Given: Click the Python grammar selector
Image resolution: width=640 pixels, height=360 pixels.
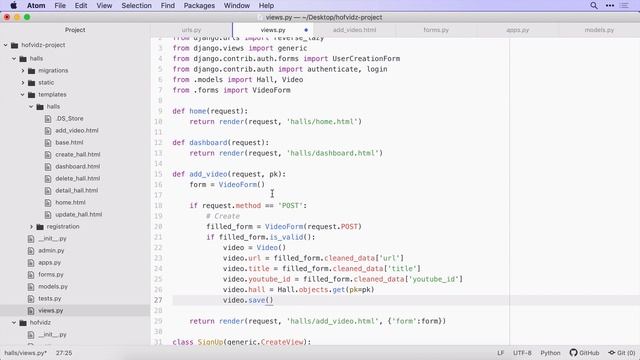Looking at the screenshot, I should point(550,353).
